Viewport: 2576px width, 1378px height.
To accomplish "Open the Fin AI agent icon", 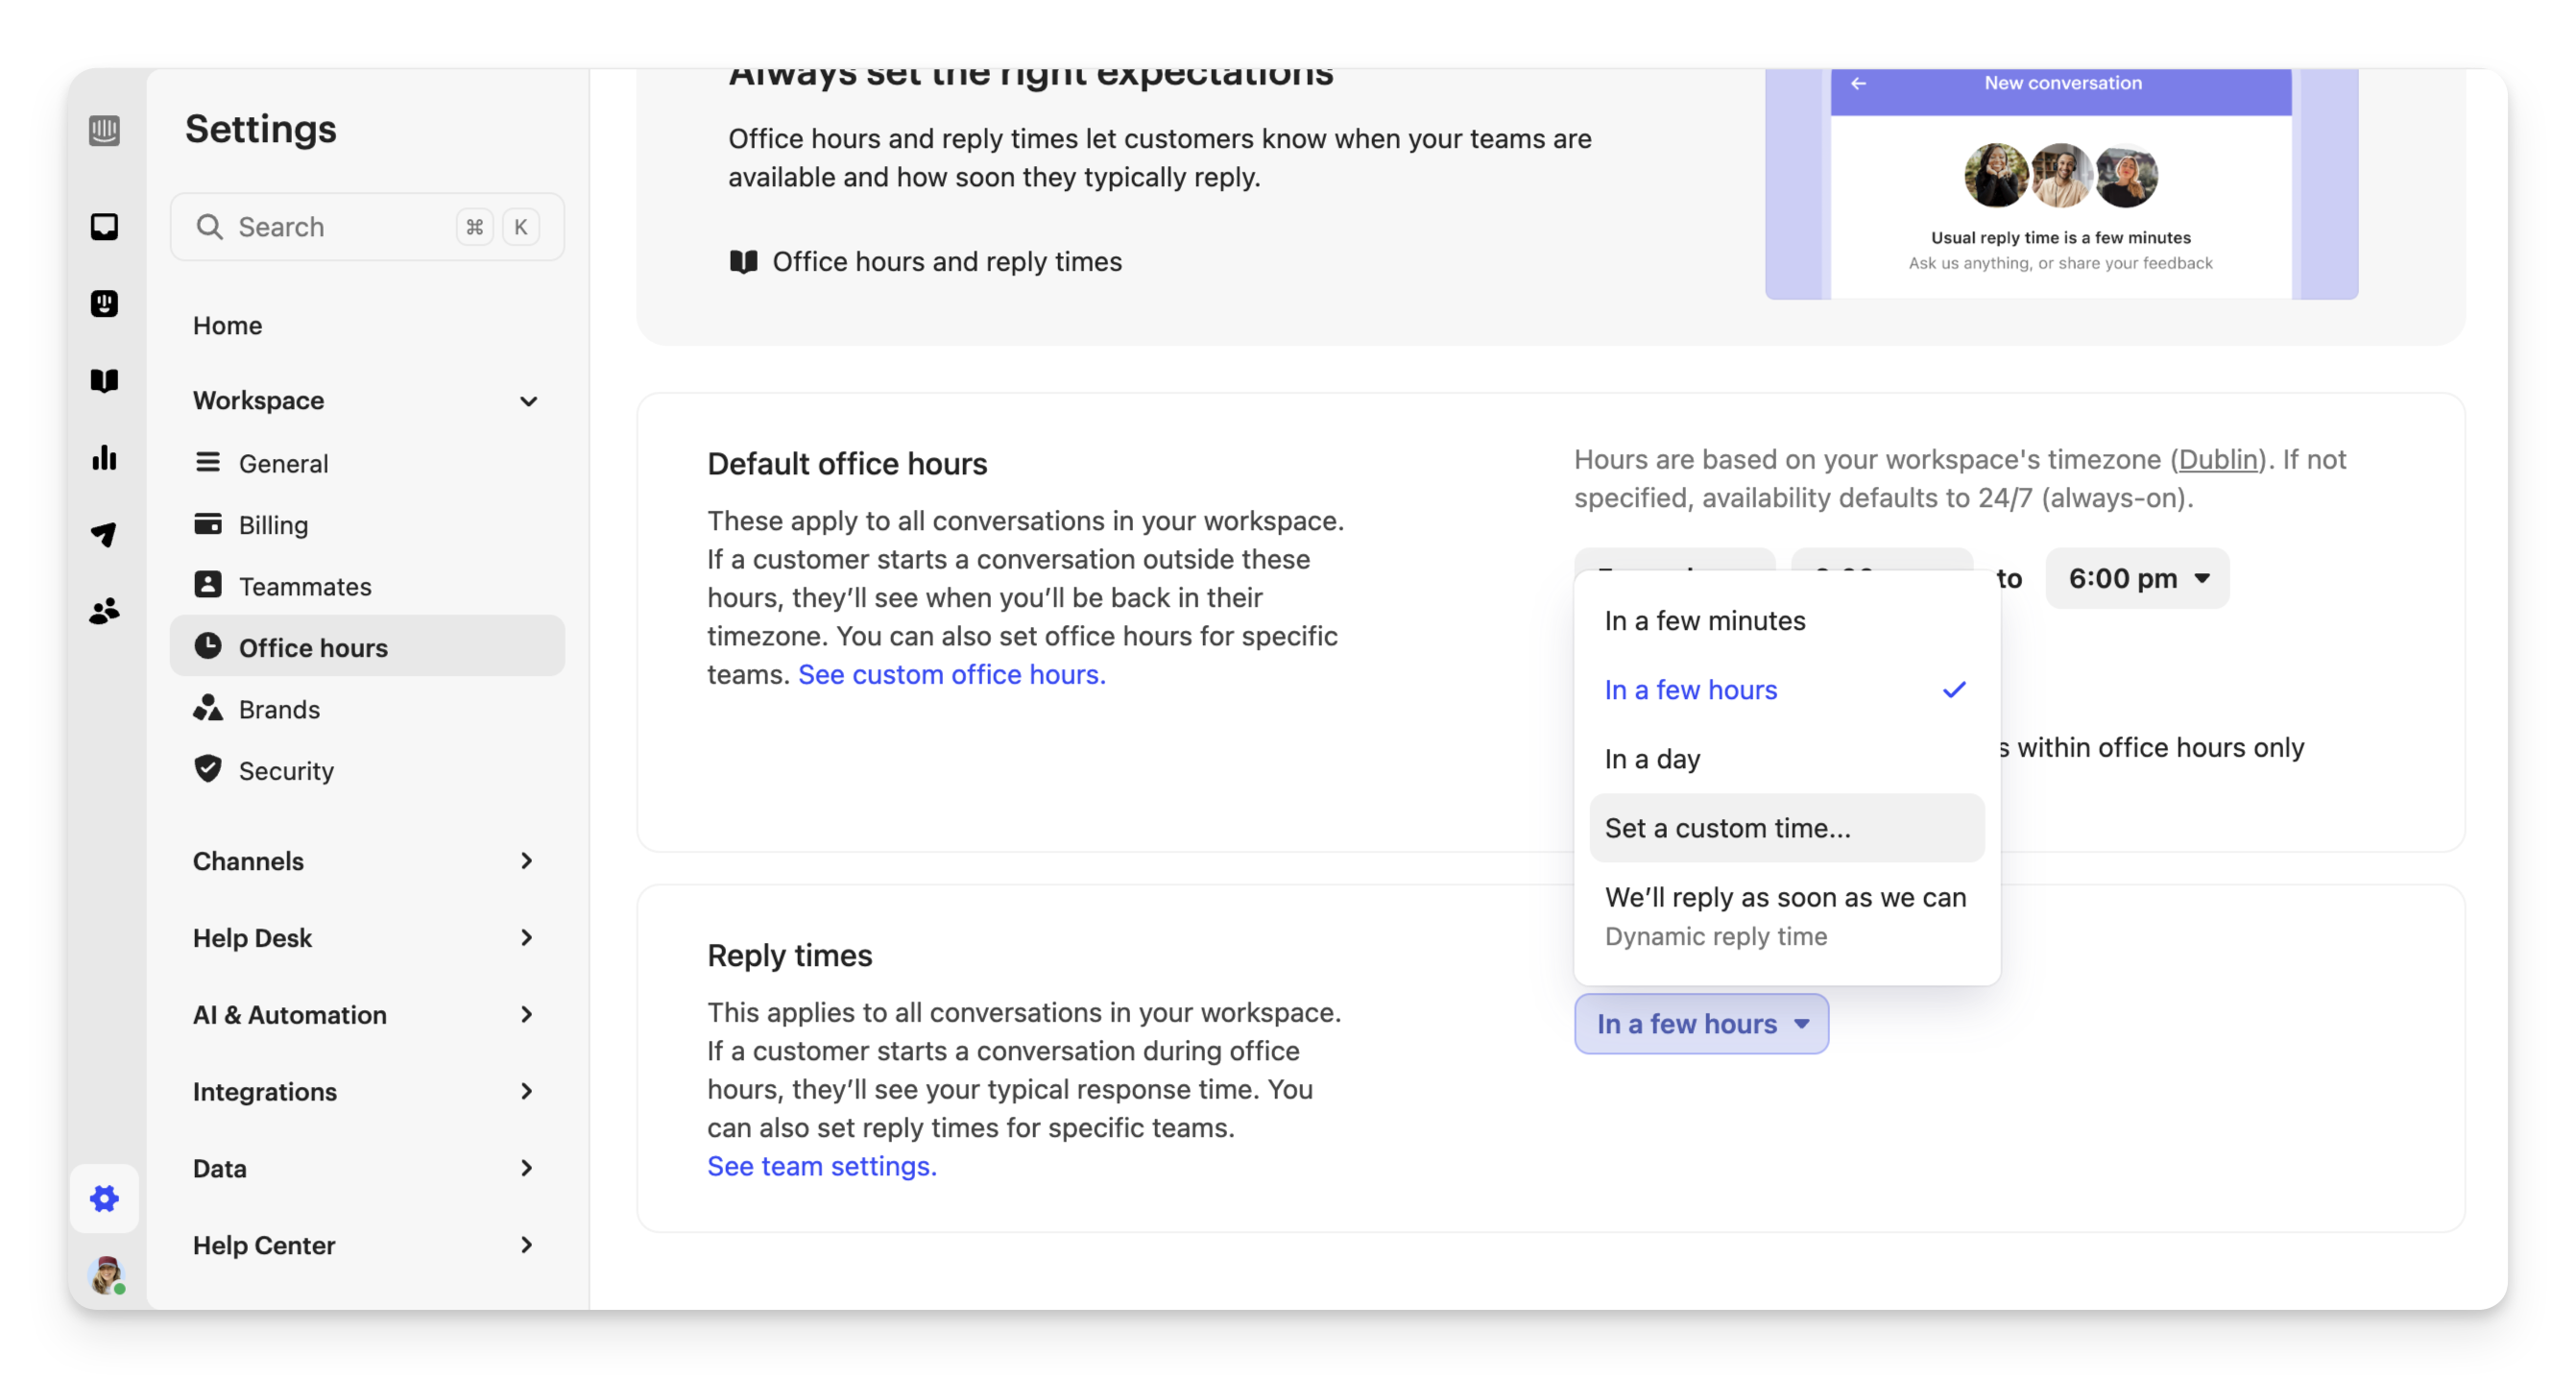I will pyautogui.click(x=104, y=303).
